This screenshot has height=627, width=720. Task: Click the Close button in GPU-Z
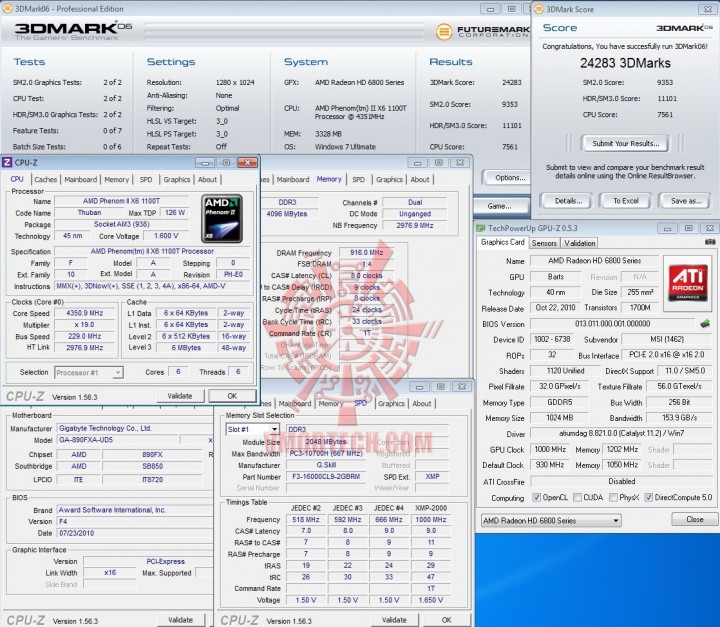pyautogui.click(x=694, y=519)
